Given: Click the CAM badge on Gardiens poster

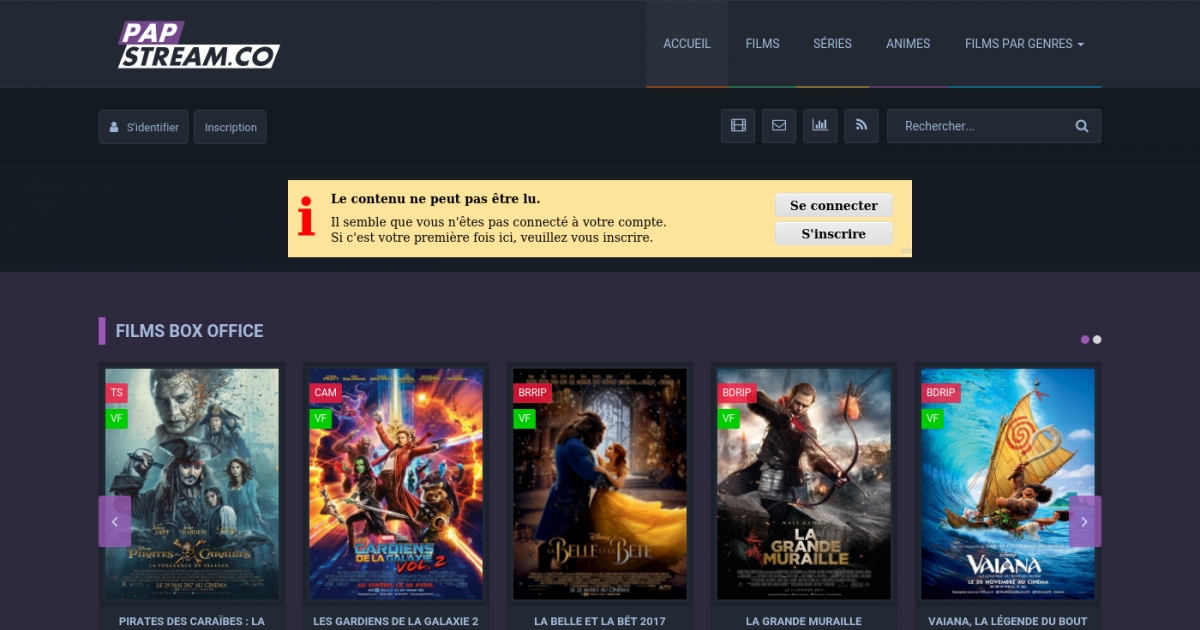Looking at the screenshot, I should (325, 393).
